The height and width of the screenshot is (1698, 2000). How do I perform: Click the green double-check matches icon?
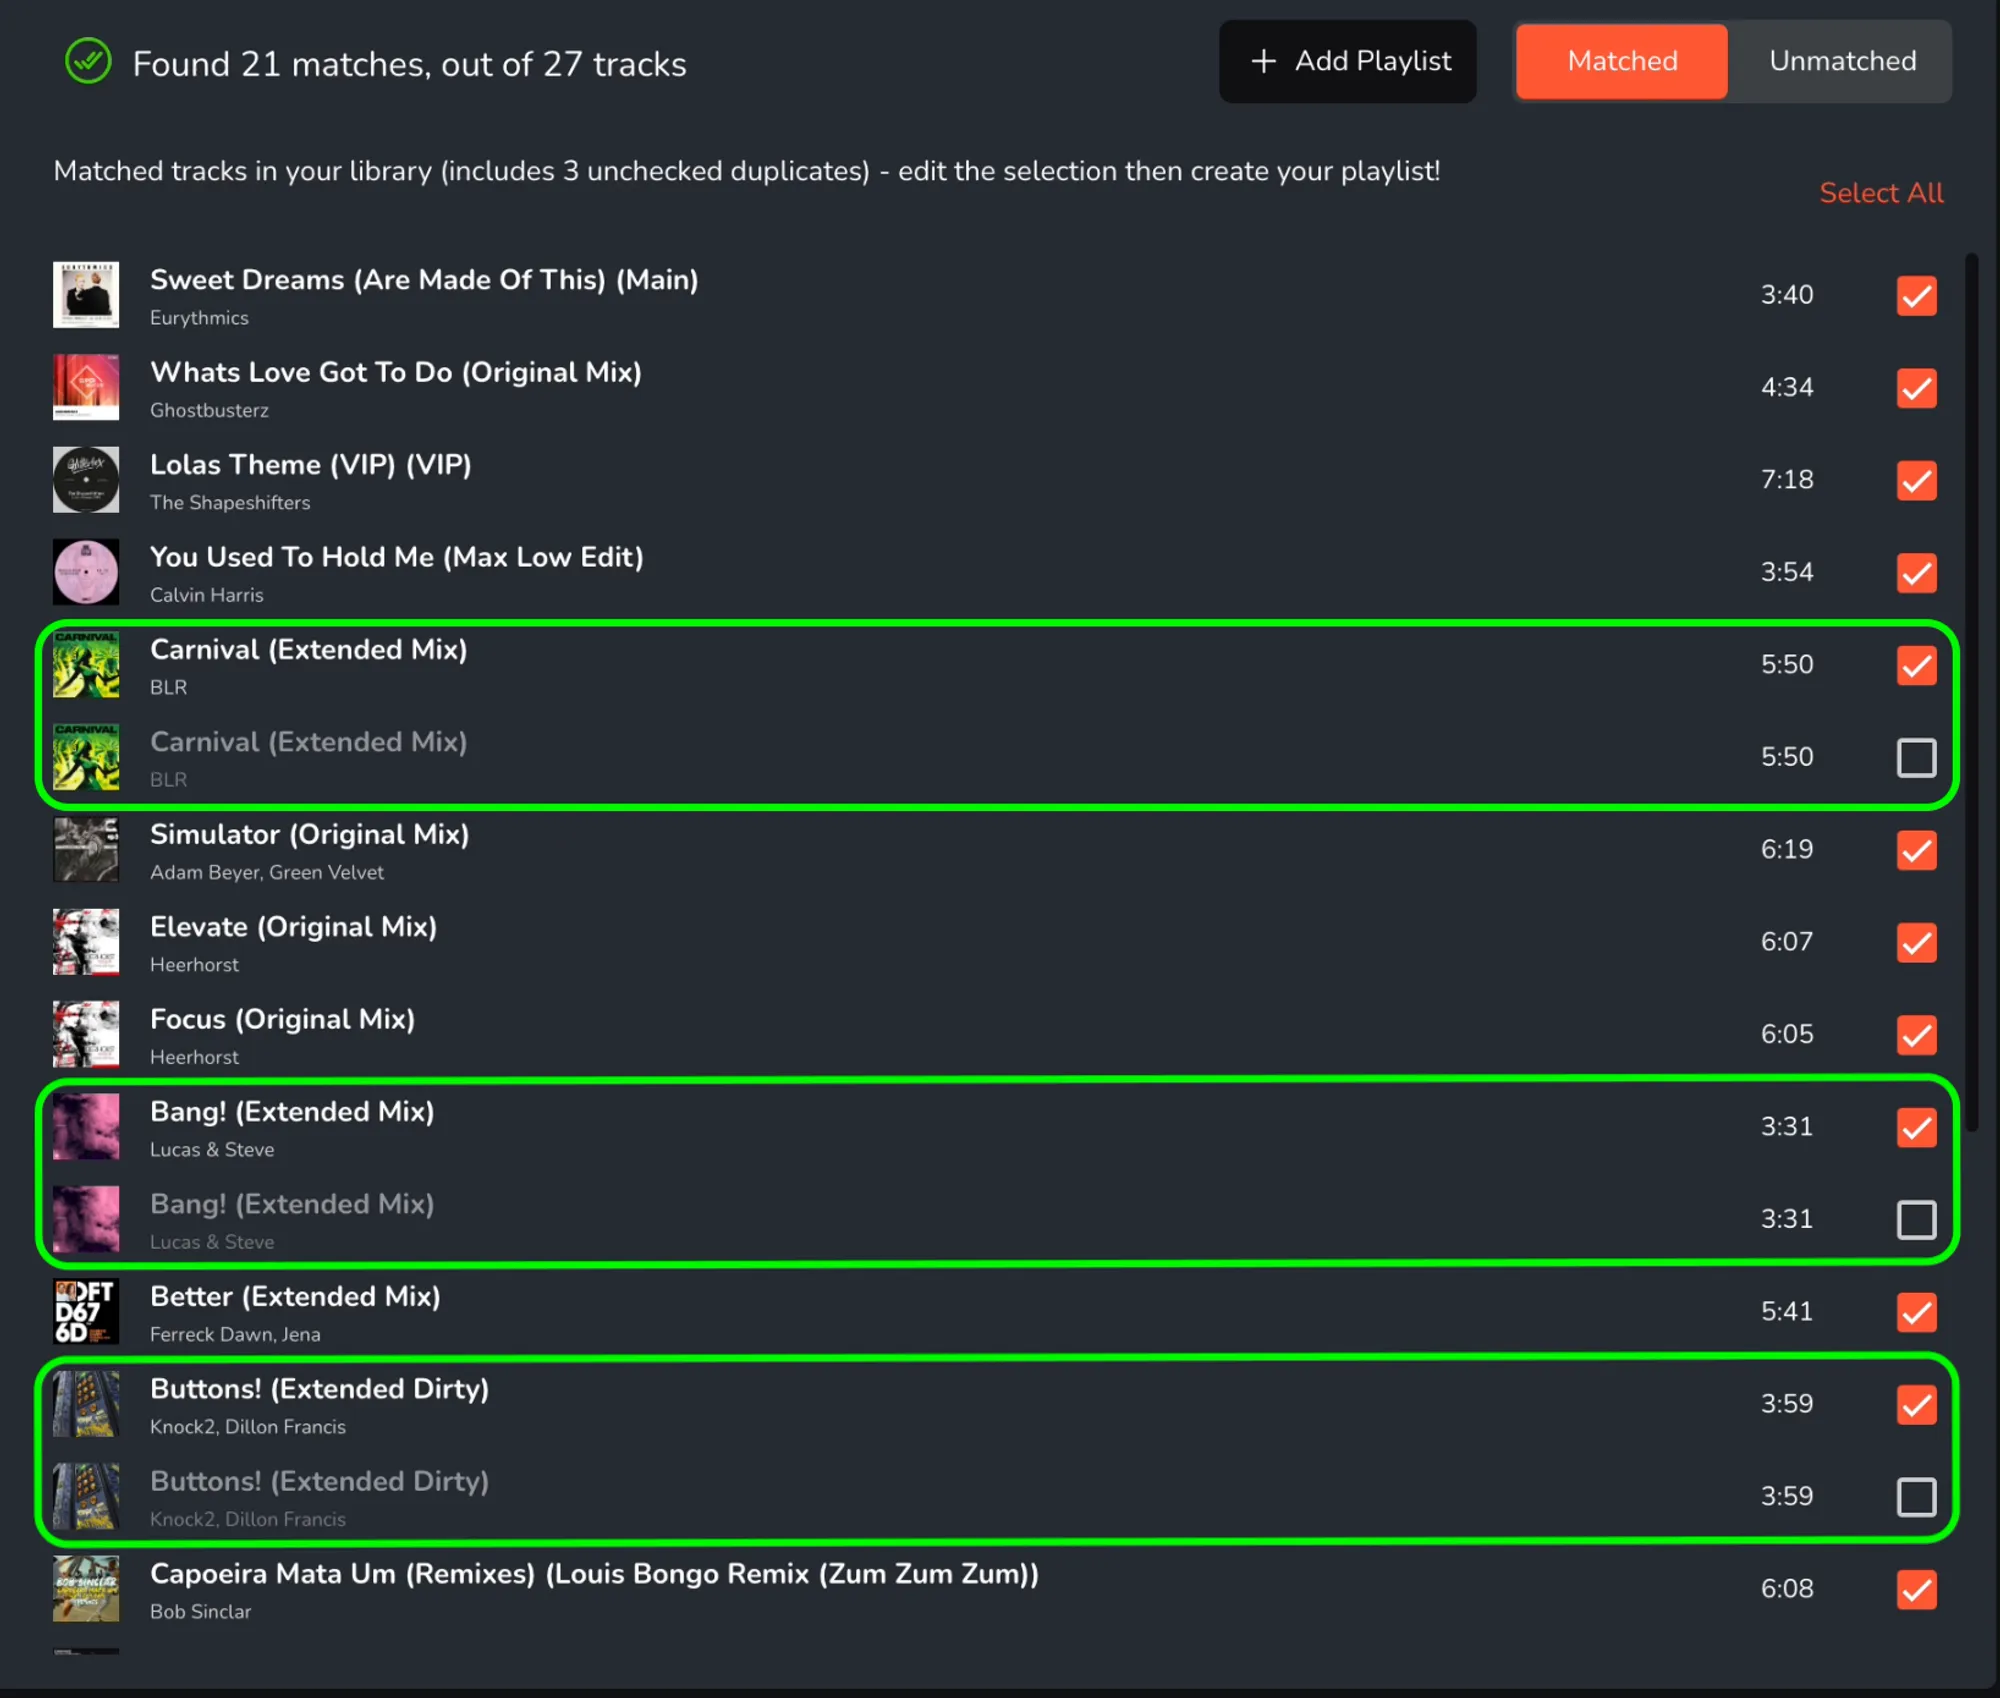pyautogui.click(x=88, y=62)
